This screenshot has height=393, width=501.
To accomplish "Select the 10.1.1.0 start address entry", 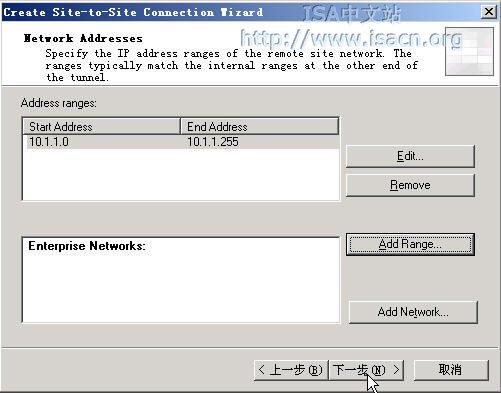I will click(x=49, y=142).
